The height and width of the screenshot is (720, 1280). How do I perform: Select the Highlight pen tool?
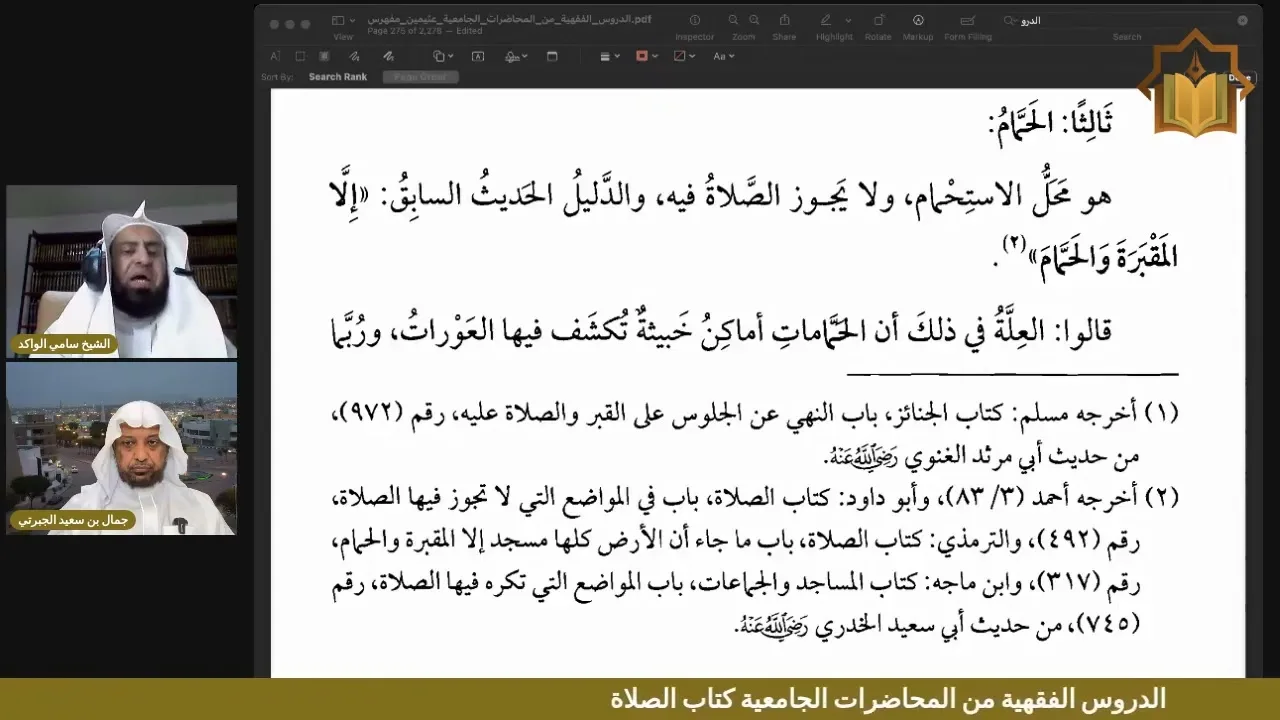(x=826, y=20)
